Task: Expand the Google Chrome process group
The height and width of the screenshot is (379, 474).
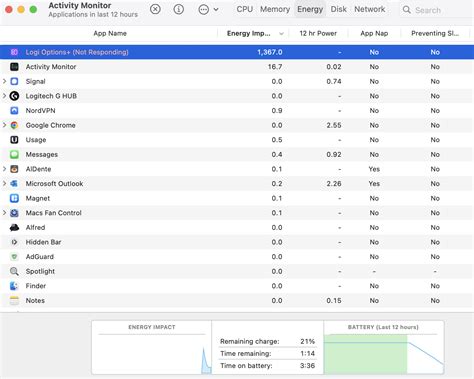Action: (x=4, y=125)
